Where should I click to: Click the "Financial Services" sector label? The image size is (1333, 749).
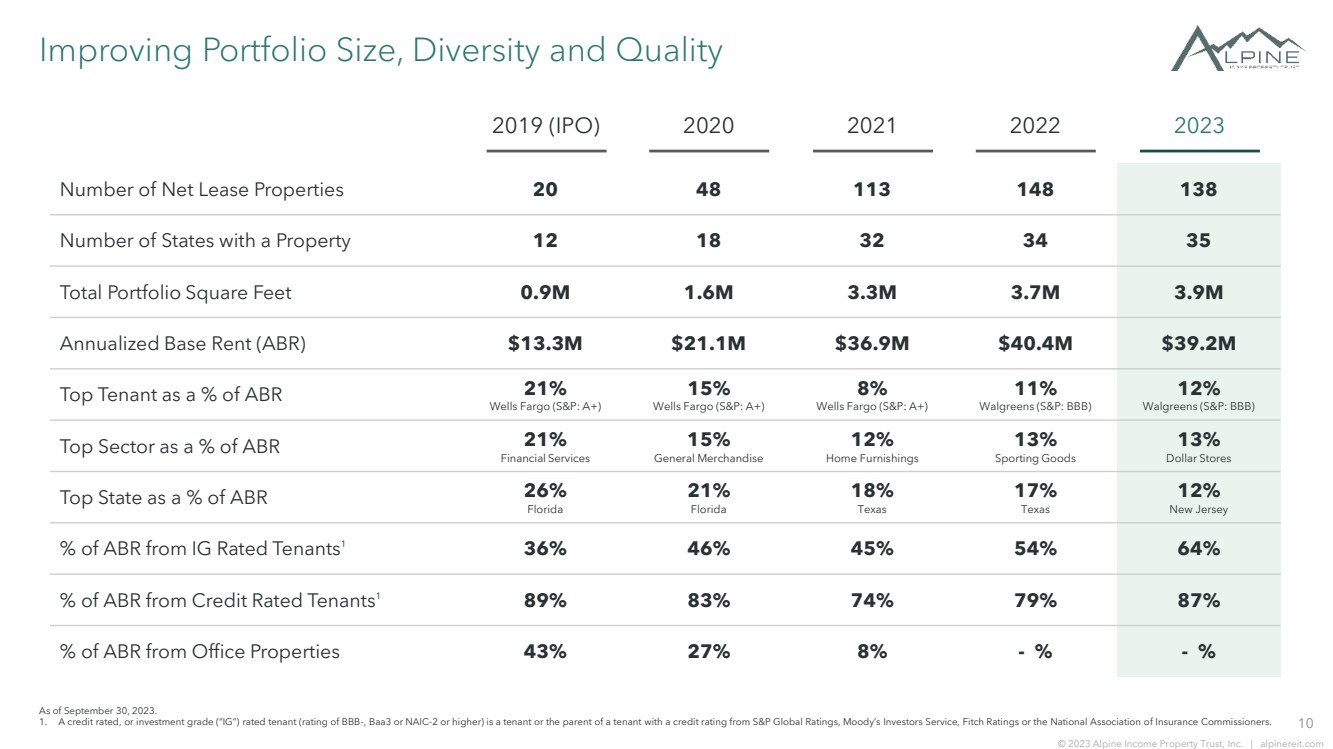click(x=545, y=458)
